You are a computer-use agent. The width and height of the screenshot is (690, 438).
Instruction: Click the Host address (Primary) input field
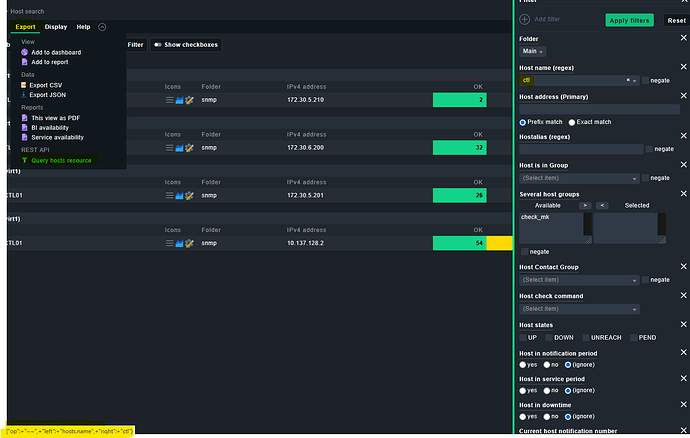coord(599,109)
